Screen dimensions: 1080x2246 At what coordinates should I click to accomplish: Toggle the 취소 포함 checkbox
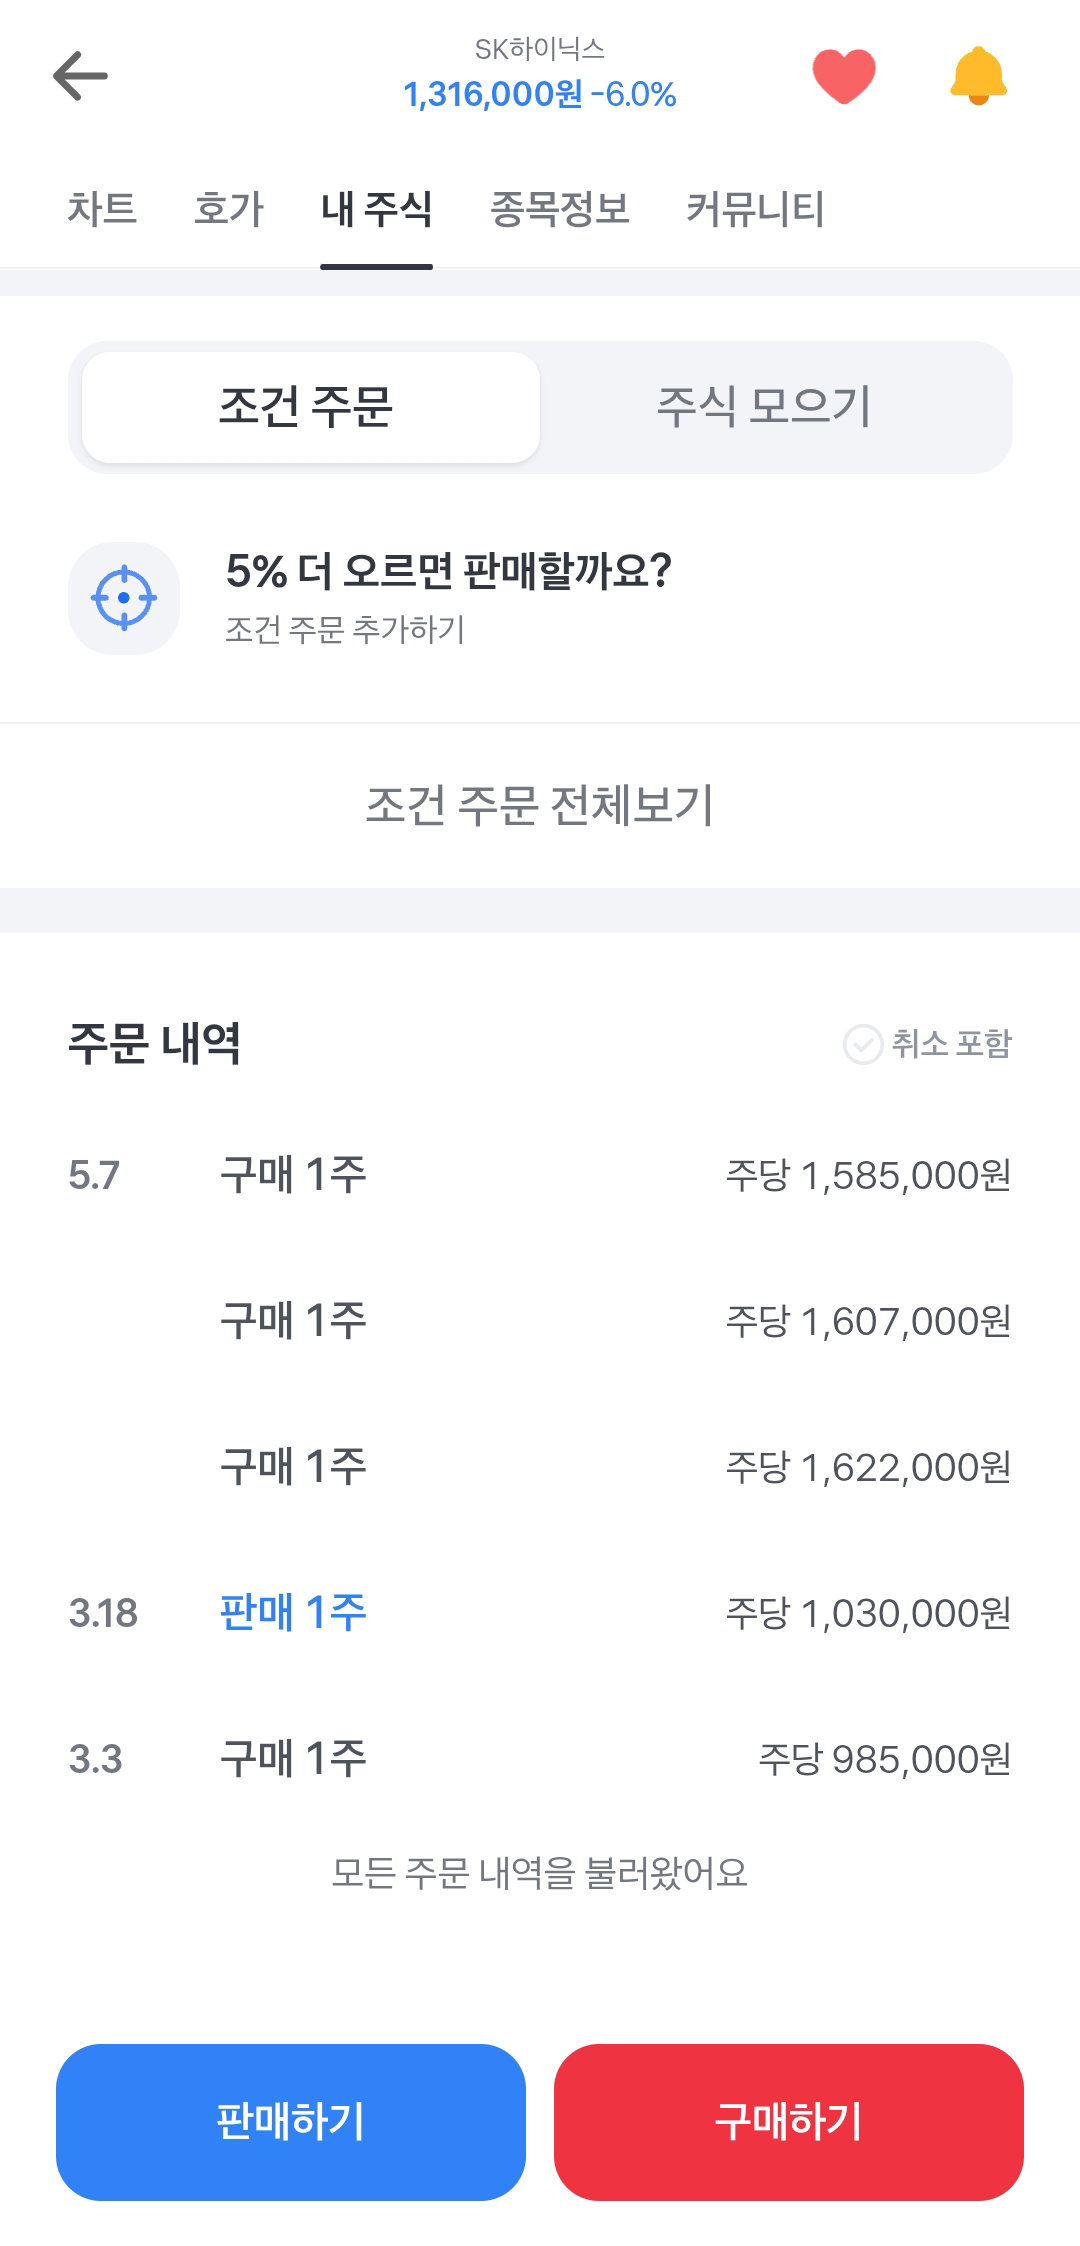pos(927,1044)
